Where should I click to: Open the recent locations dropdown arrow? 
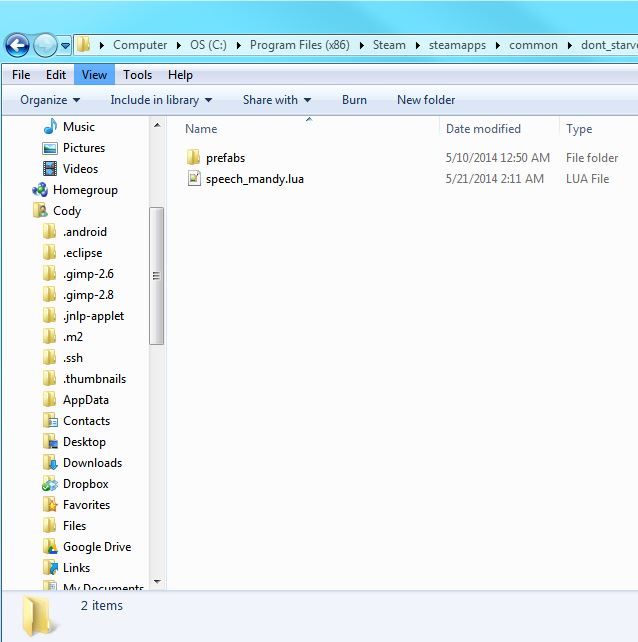click(x=66, y=45)
